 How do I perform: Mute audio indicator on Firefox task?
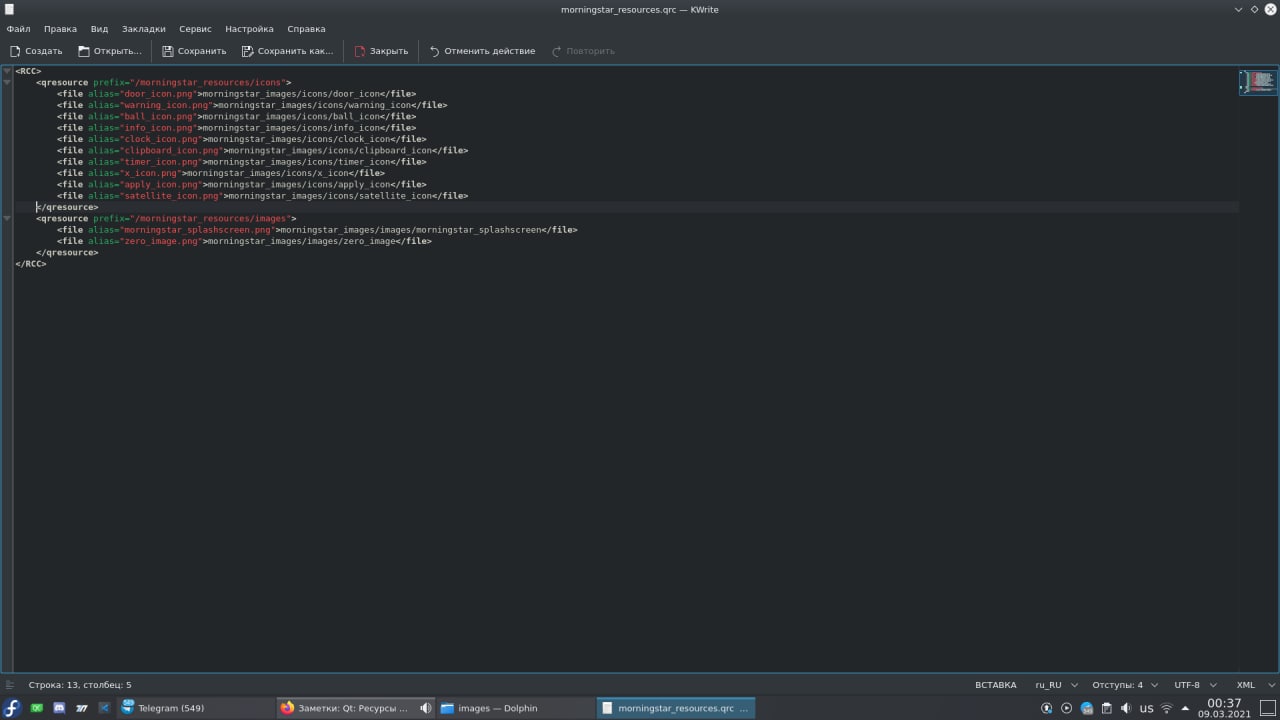pyautogui.click(x=425, y=708)
